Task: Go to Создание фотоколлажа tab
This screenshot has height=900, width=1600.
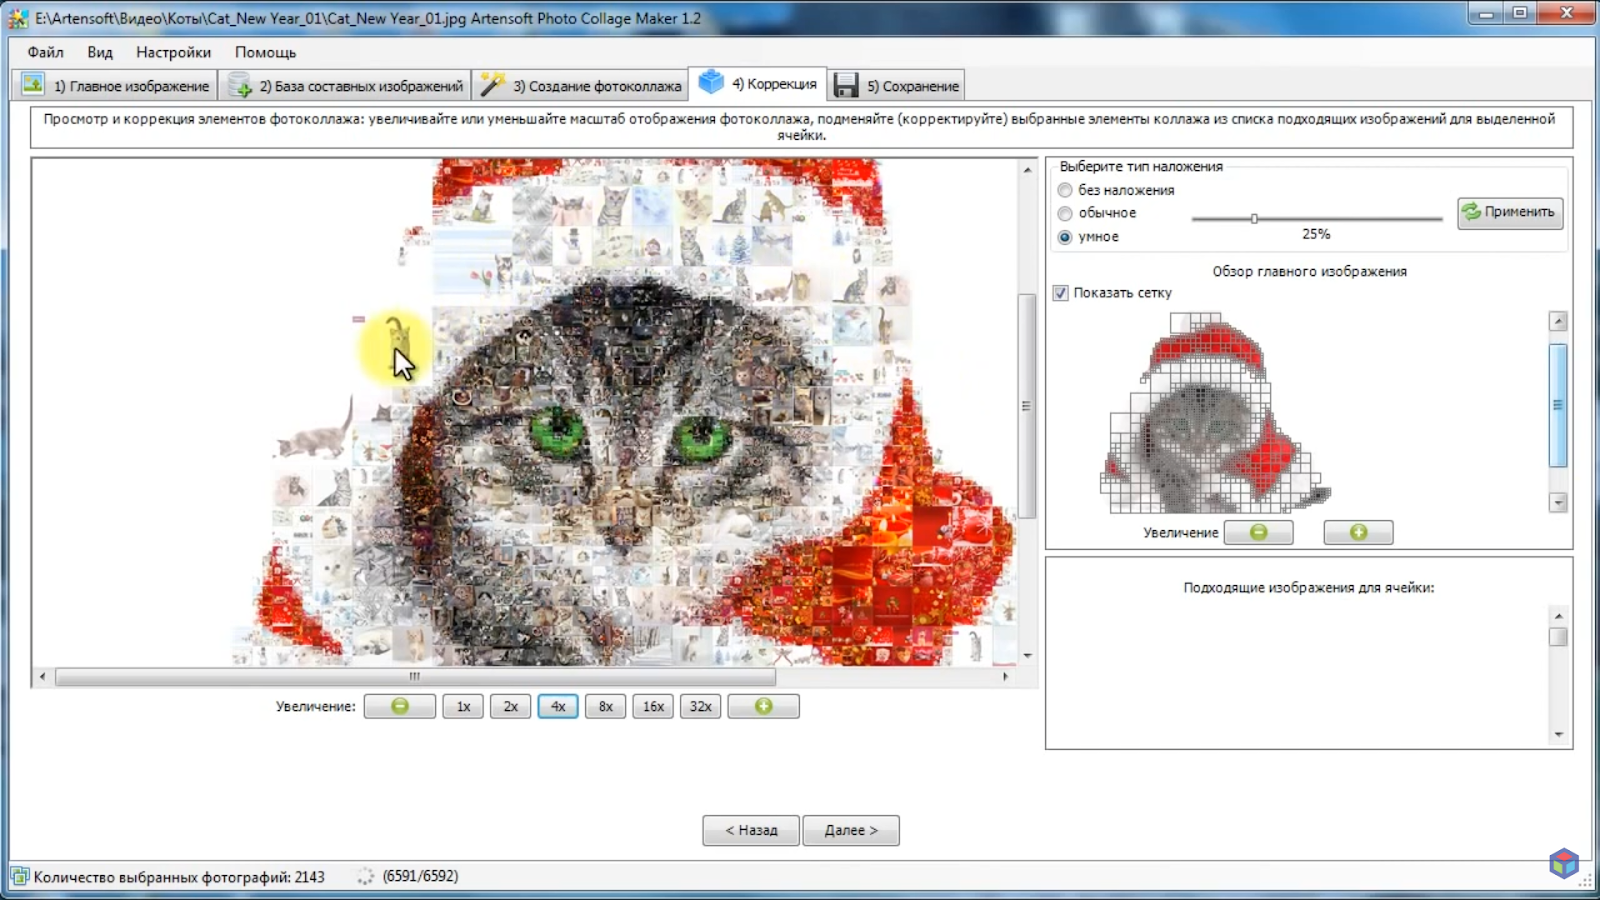Action: [x=581, y=86]
